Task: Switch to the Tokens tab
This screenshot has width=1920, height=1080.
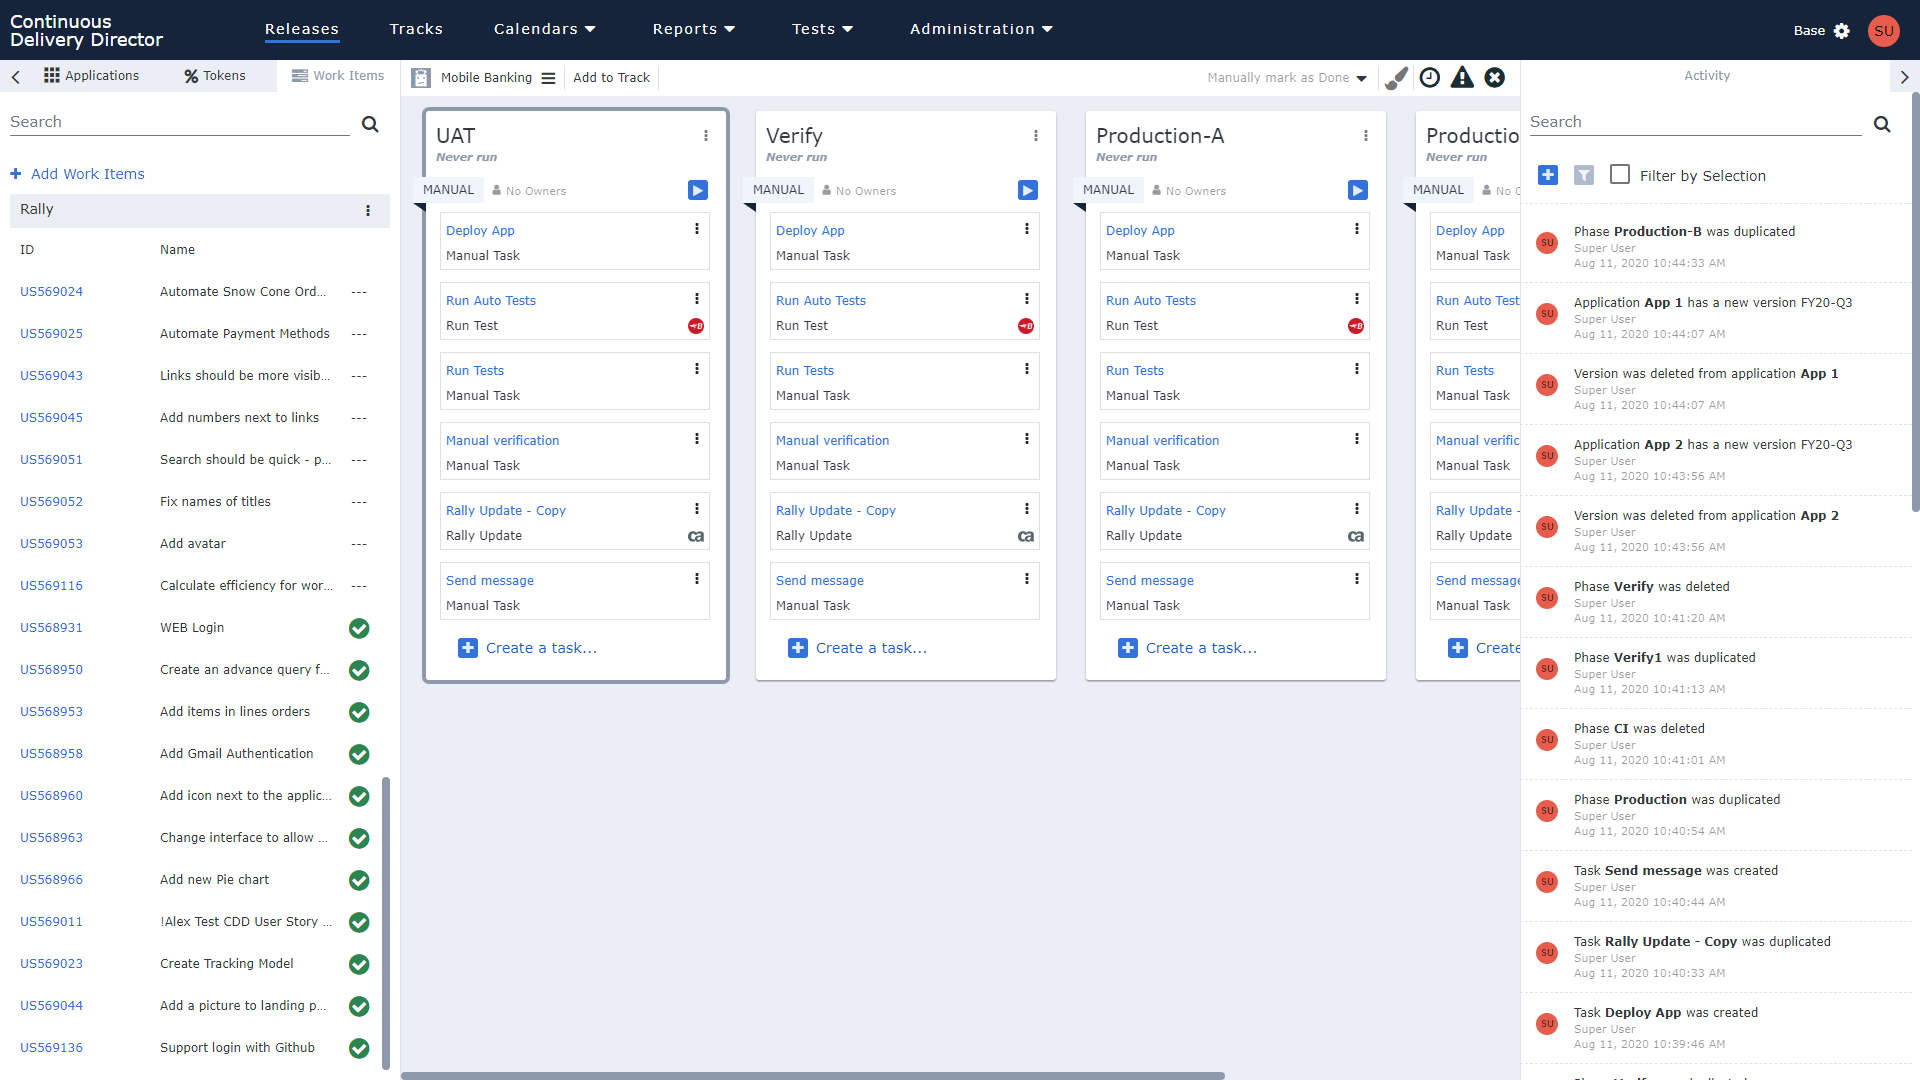Action: (215, 76)
